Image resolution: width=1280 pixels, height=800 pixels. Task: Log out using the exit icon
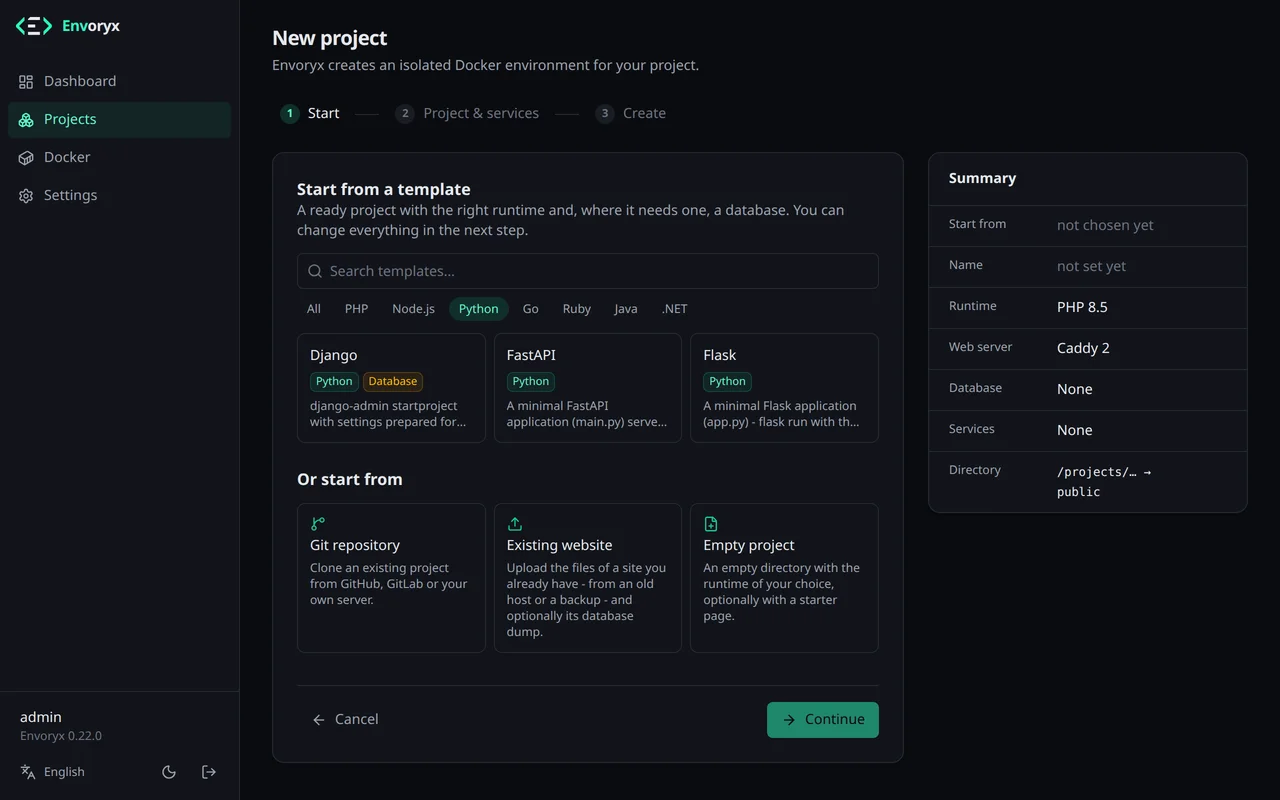[x=209, y=772]
